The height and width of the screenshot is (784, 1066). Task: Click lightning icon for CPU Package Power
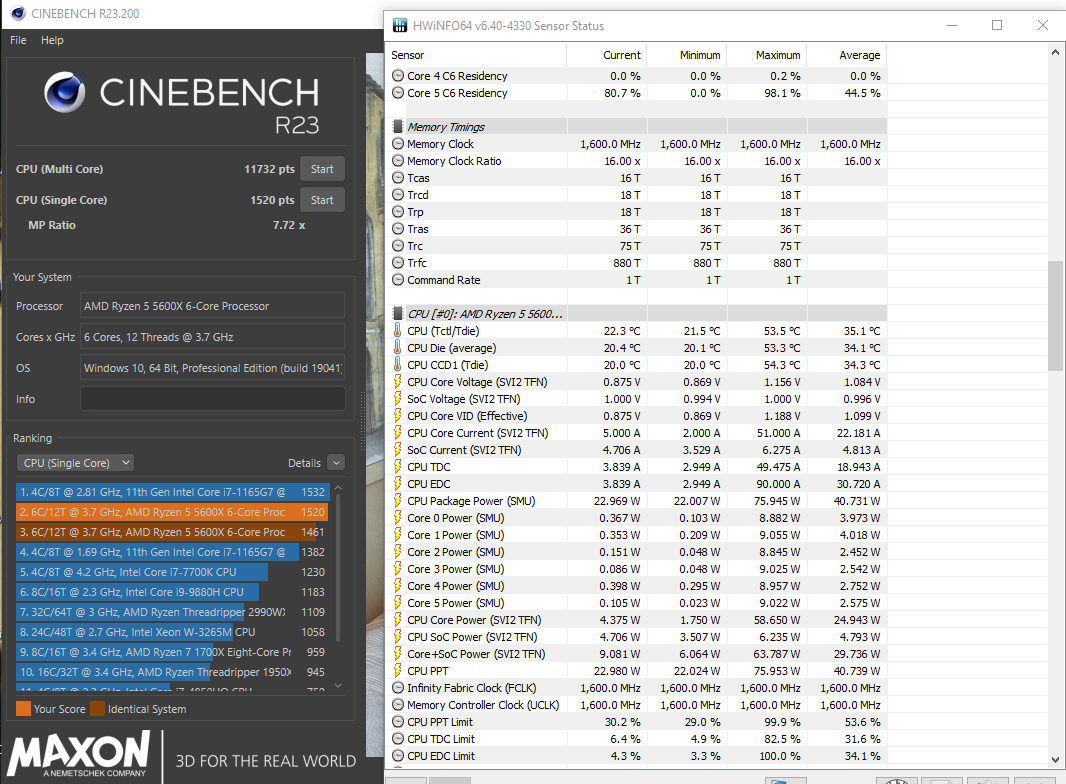pos(398,500)
